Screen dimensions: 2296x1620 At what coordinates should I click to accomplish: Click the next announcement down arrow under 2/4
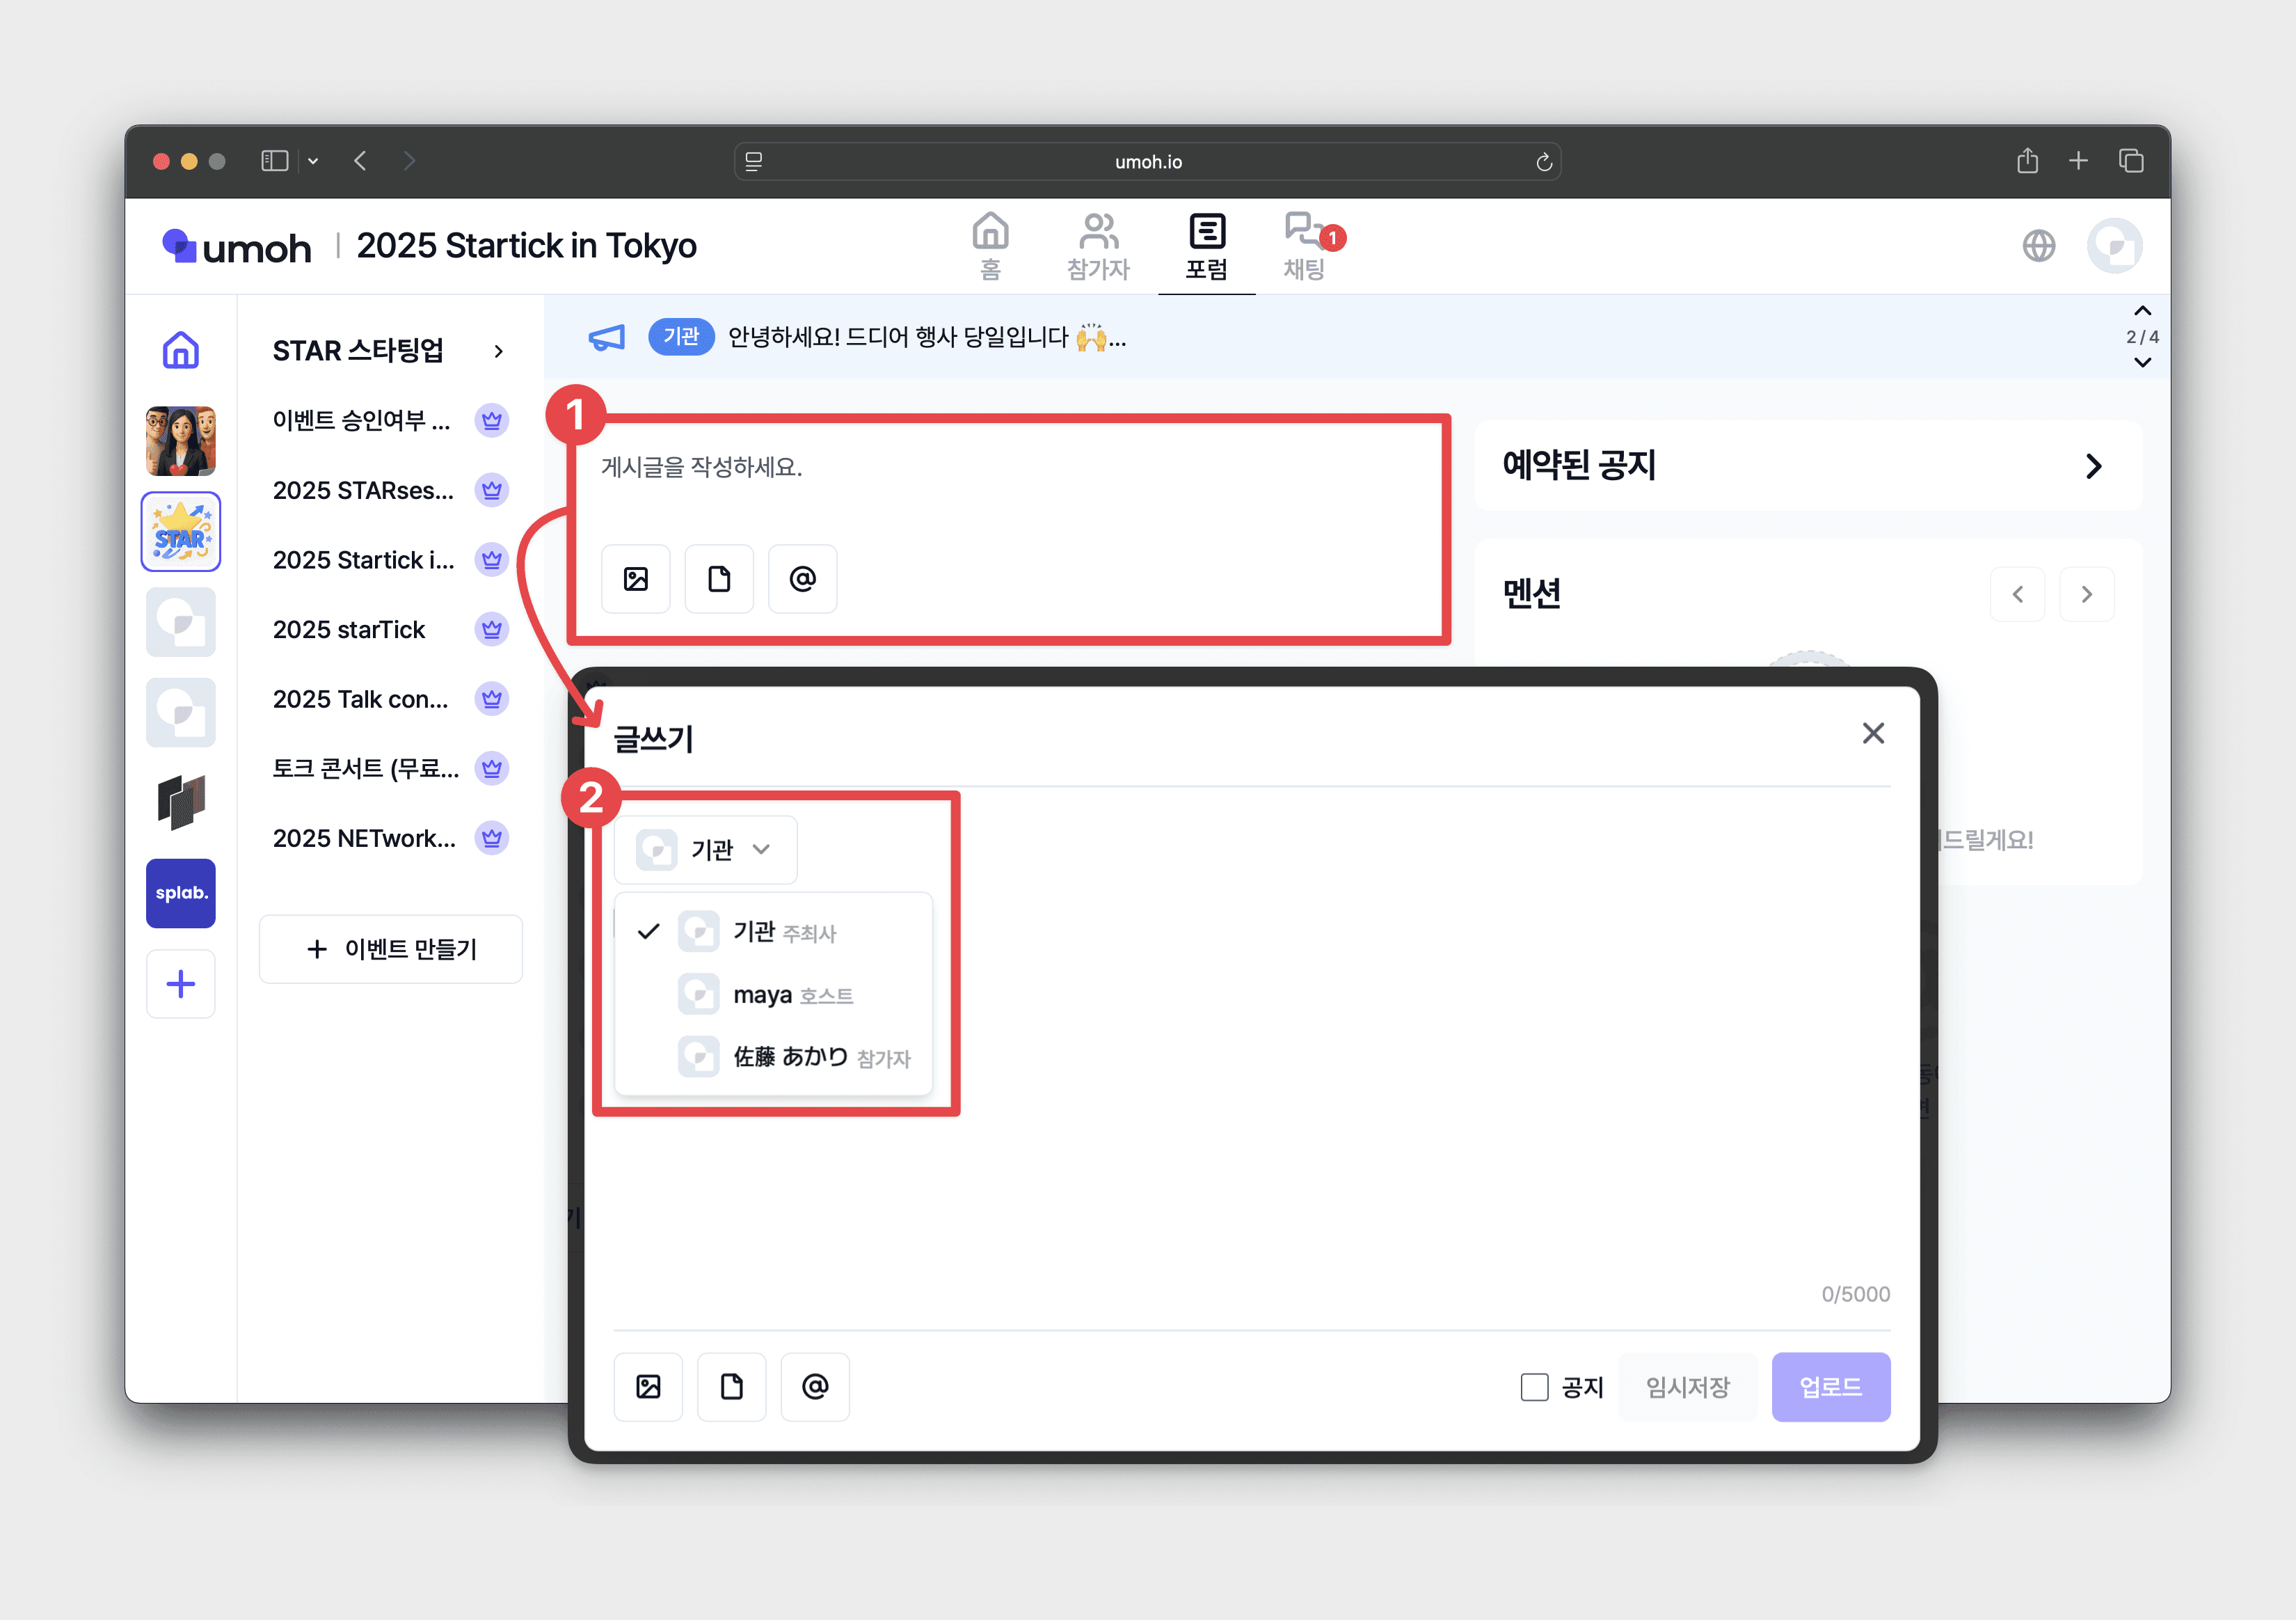(x=2142, y=363)
